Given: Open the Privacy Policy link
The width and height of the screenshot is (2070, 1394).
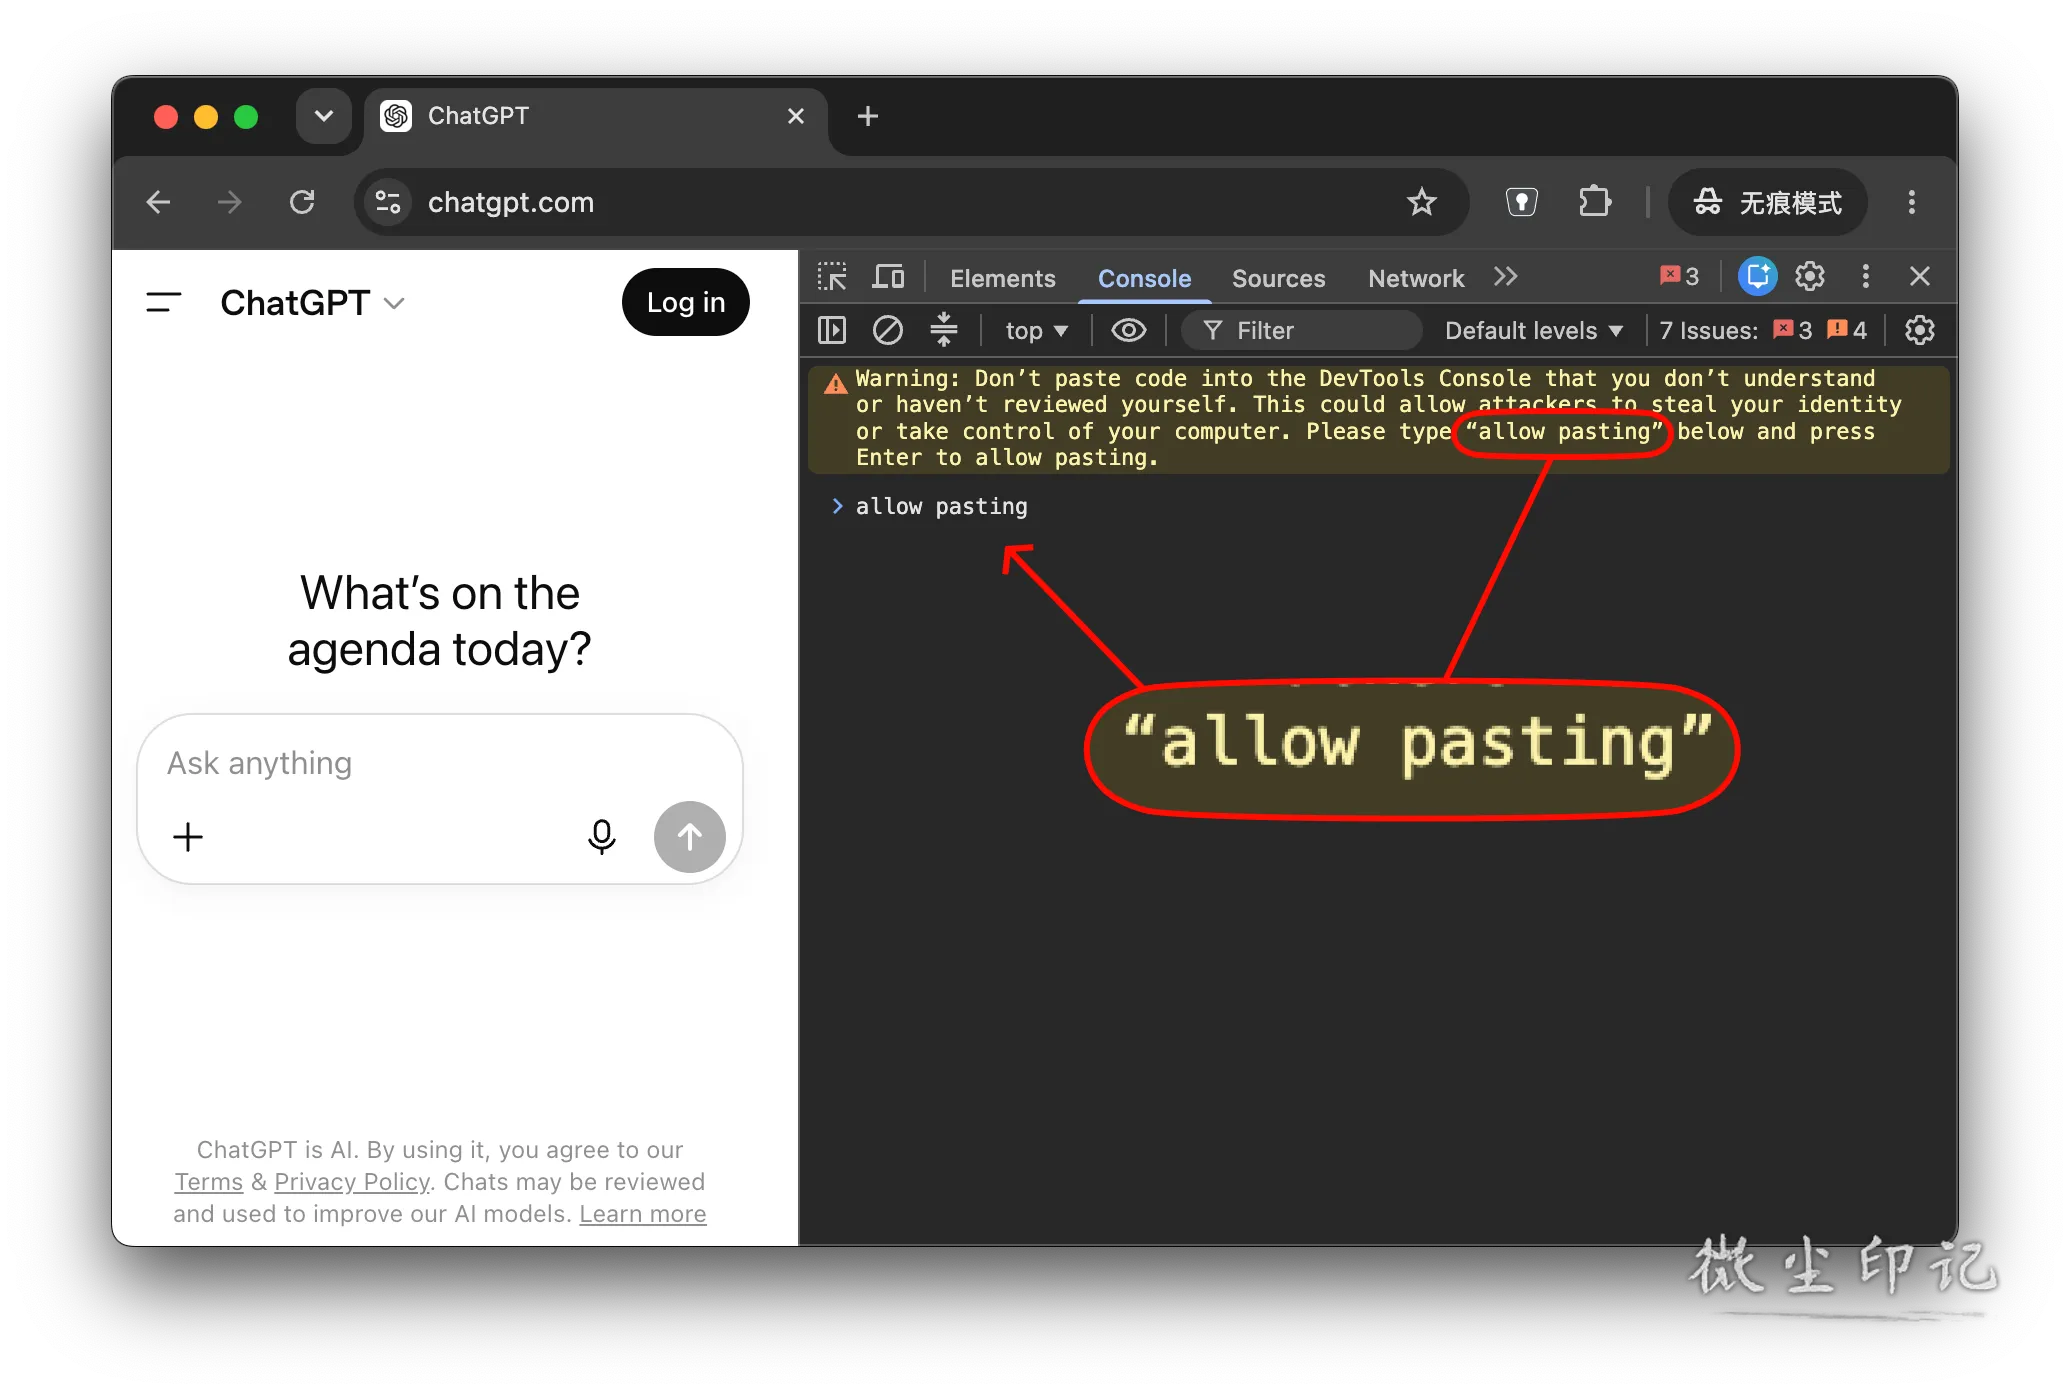Looking at the screenshot, I should point(352,1182).
